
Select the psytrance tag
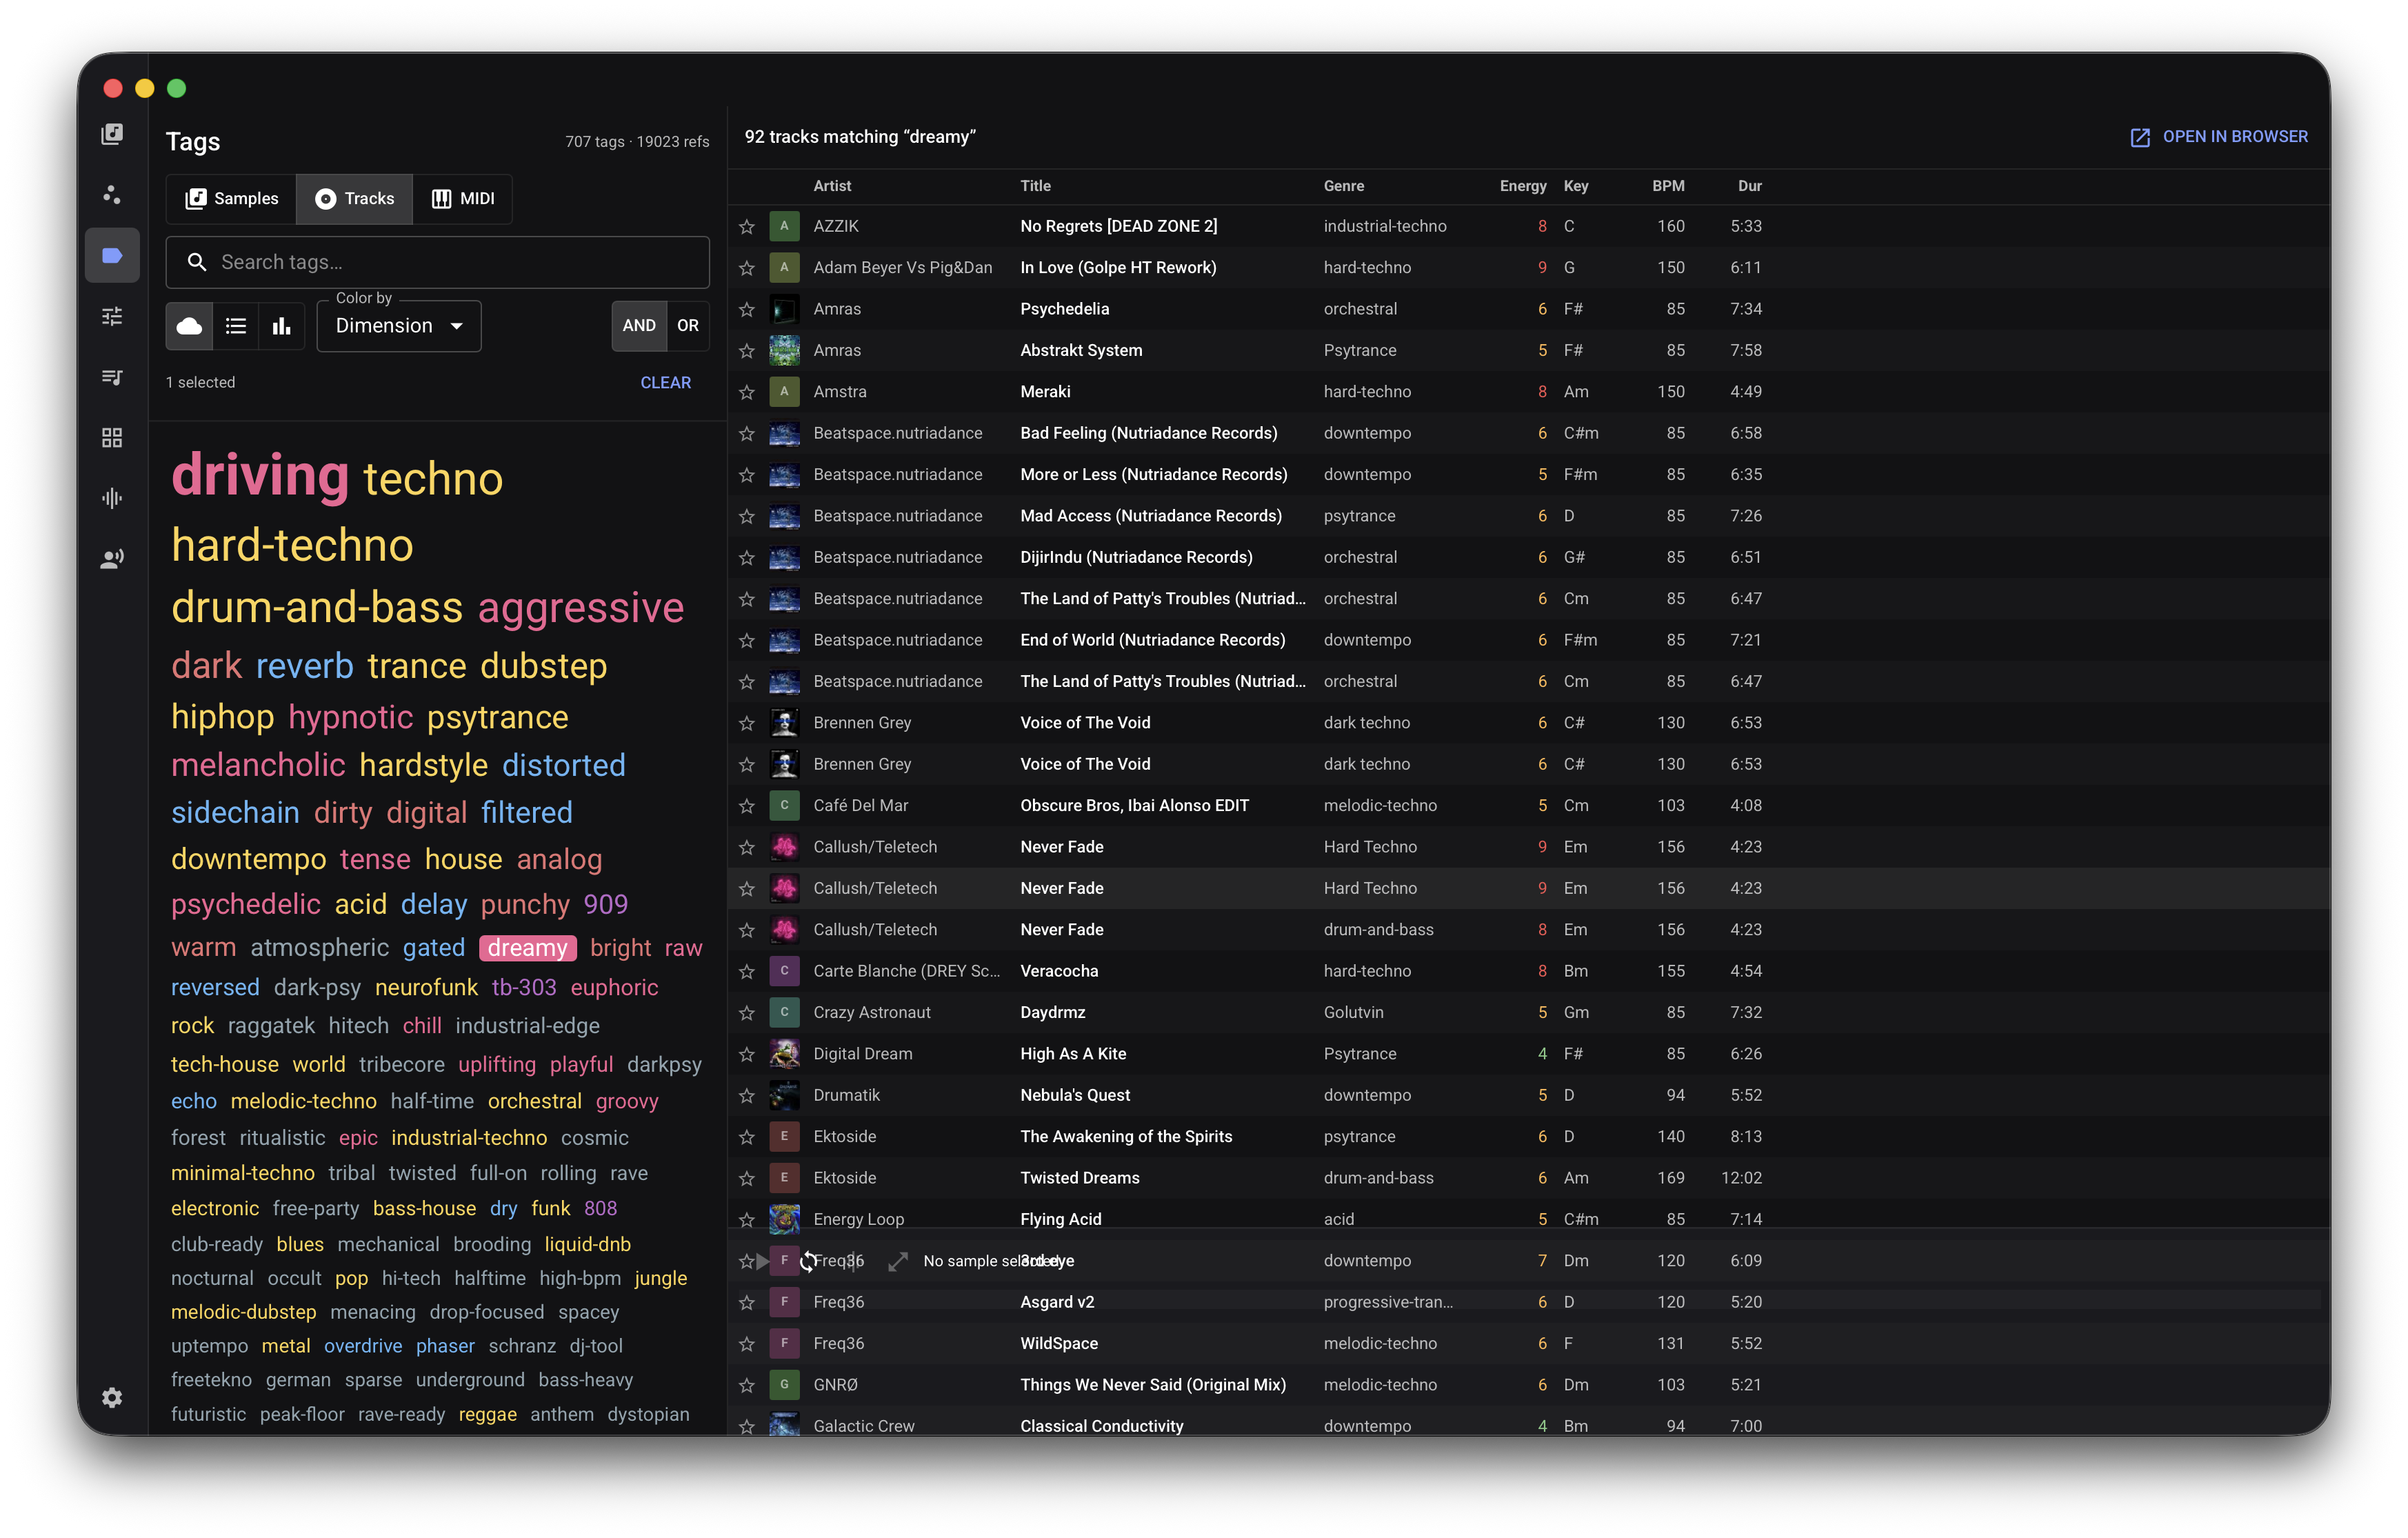coord(497,717)
